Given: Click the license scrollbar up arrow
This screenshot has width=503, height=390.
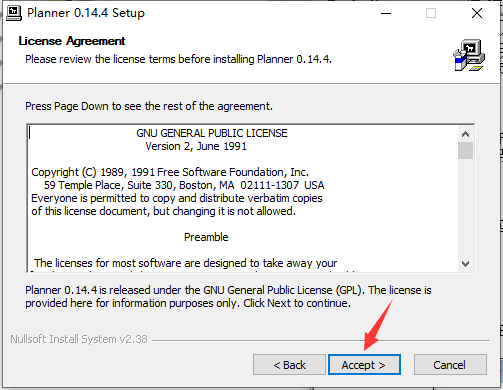Looking at the screenshot, I should (x=465, y=134).
